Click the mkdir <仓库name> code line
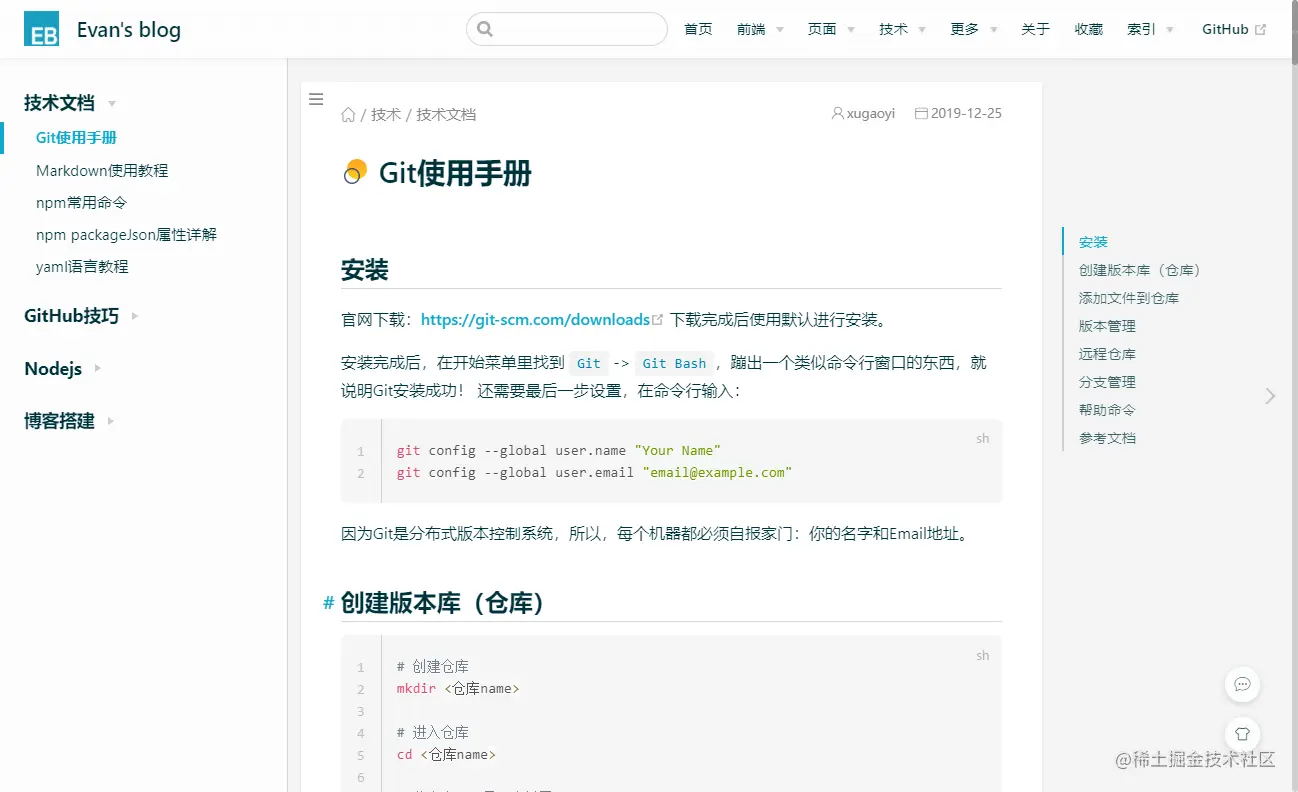This screenshot has width=1298, height=792. (458, 688)
